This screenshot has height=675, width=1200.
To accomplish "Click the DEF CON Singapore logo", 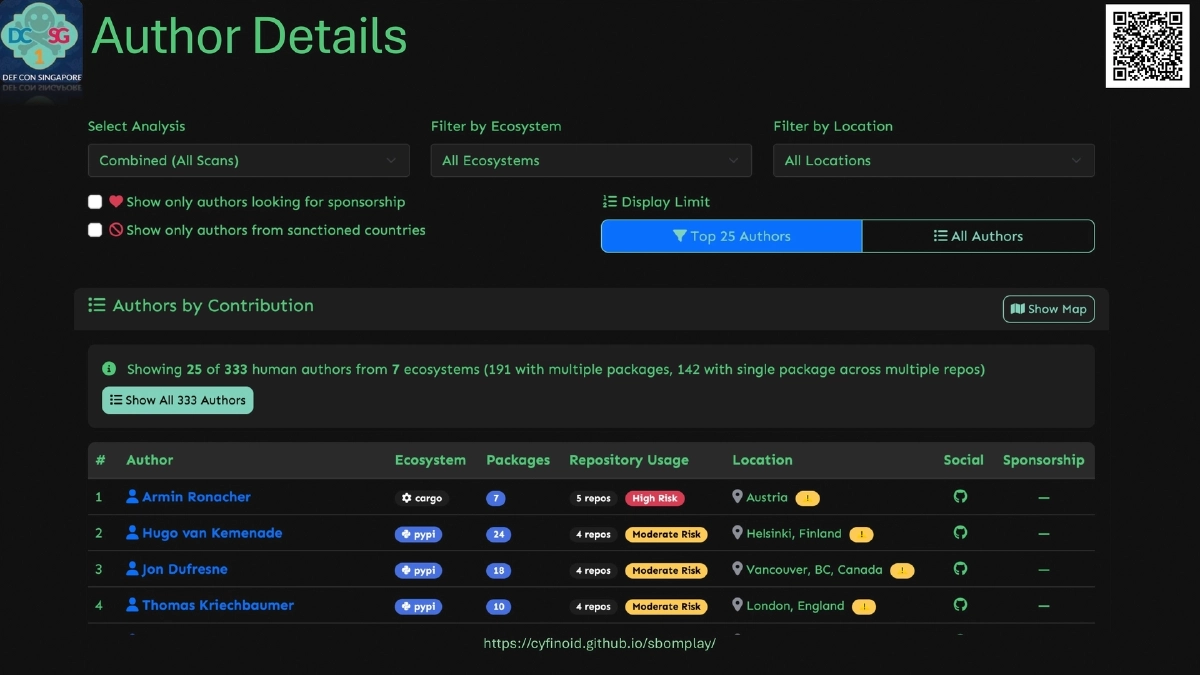I will pyautogui.click(x=42, y=46).
